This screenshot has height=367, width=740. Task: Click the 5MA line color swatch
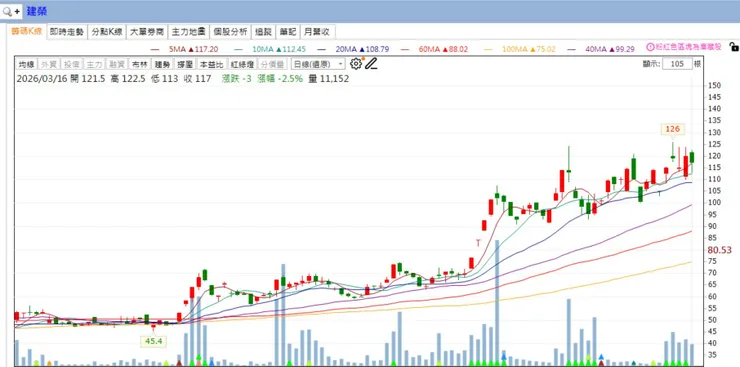tap(154, 49)
